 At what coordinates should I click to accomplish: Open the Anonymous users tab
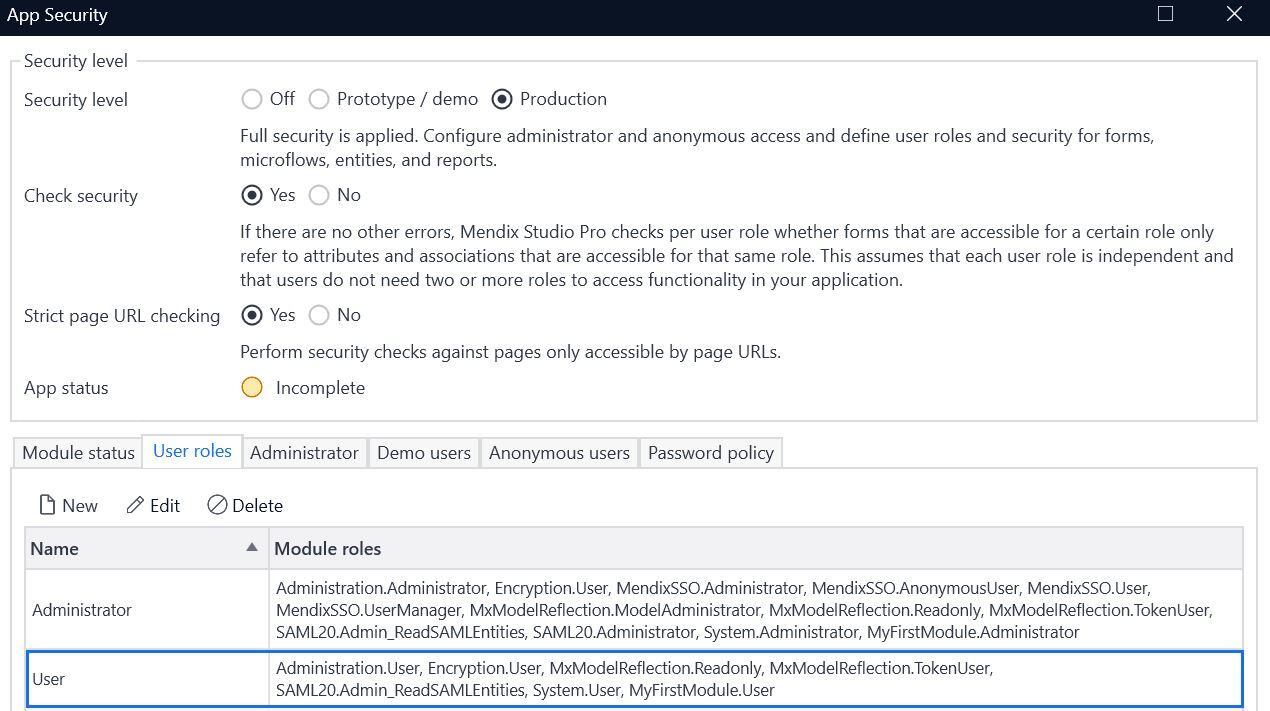click(559, 452)
